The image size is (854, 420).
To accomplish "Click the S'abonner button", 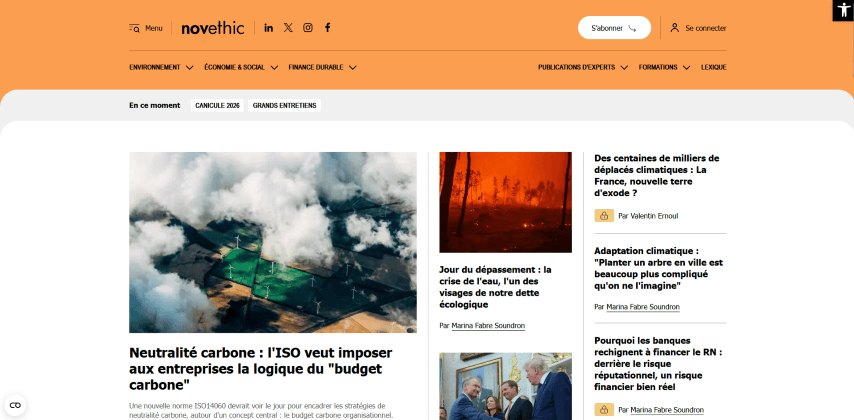I will 614,28.
